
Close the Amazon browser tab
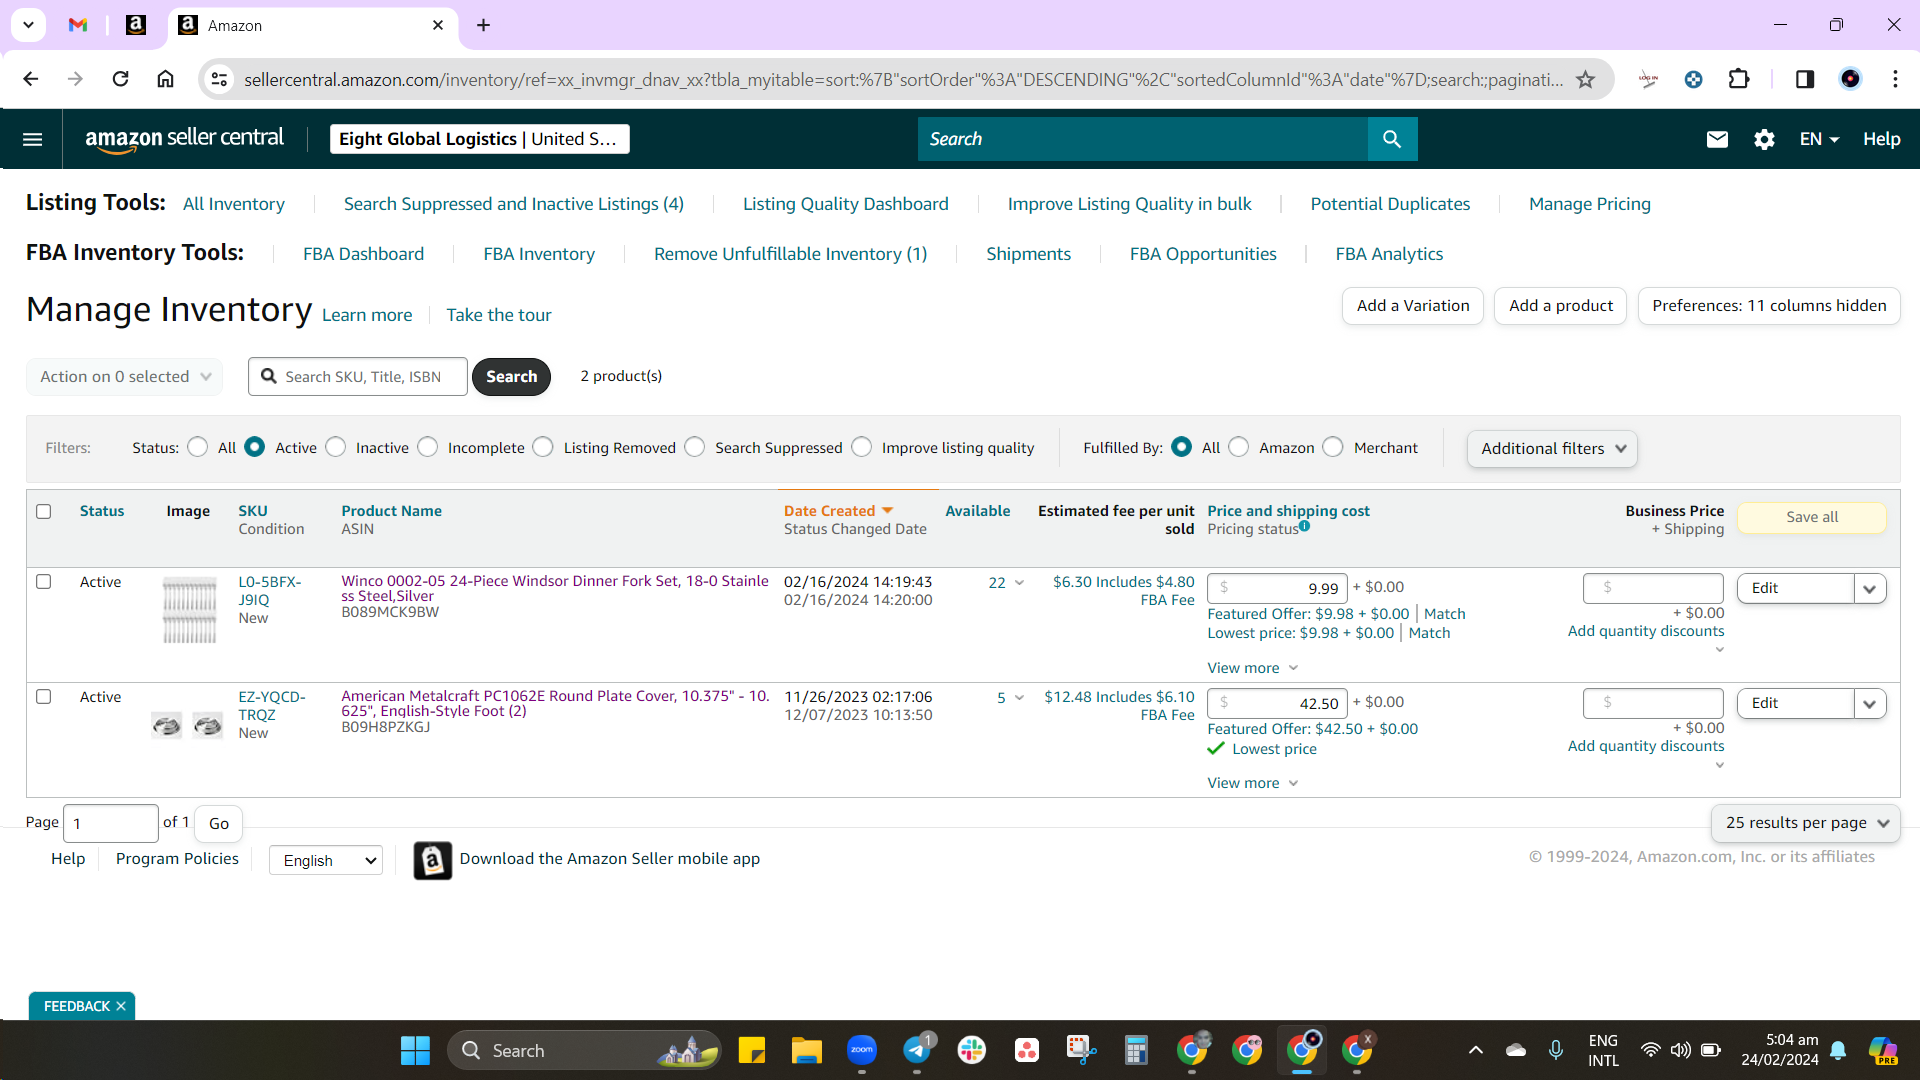coord(438,25)
